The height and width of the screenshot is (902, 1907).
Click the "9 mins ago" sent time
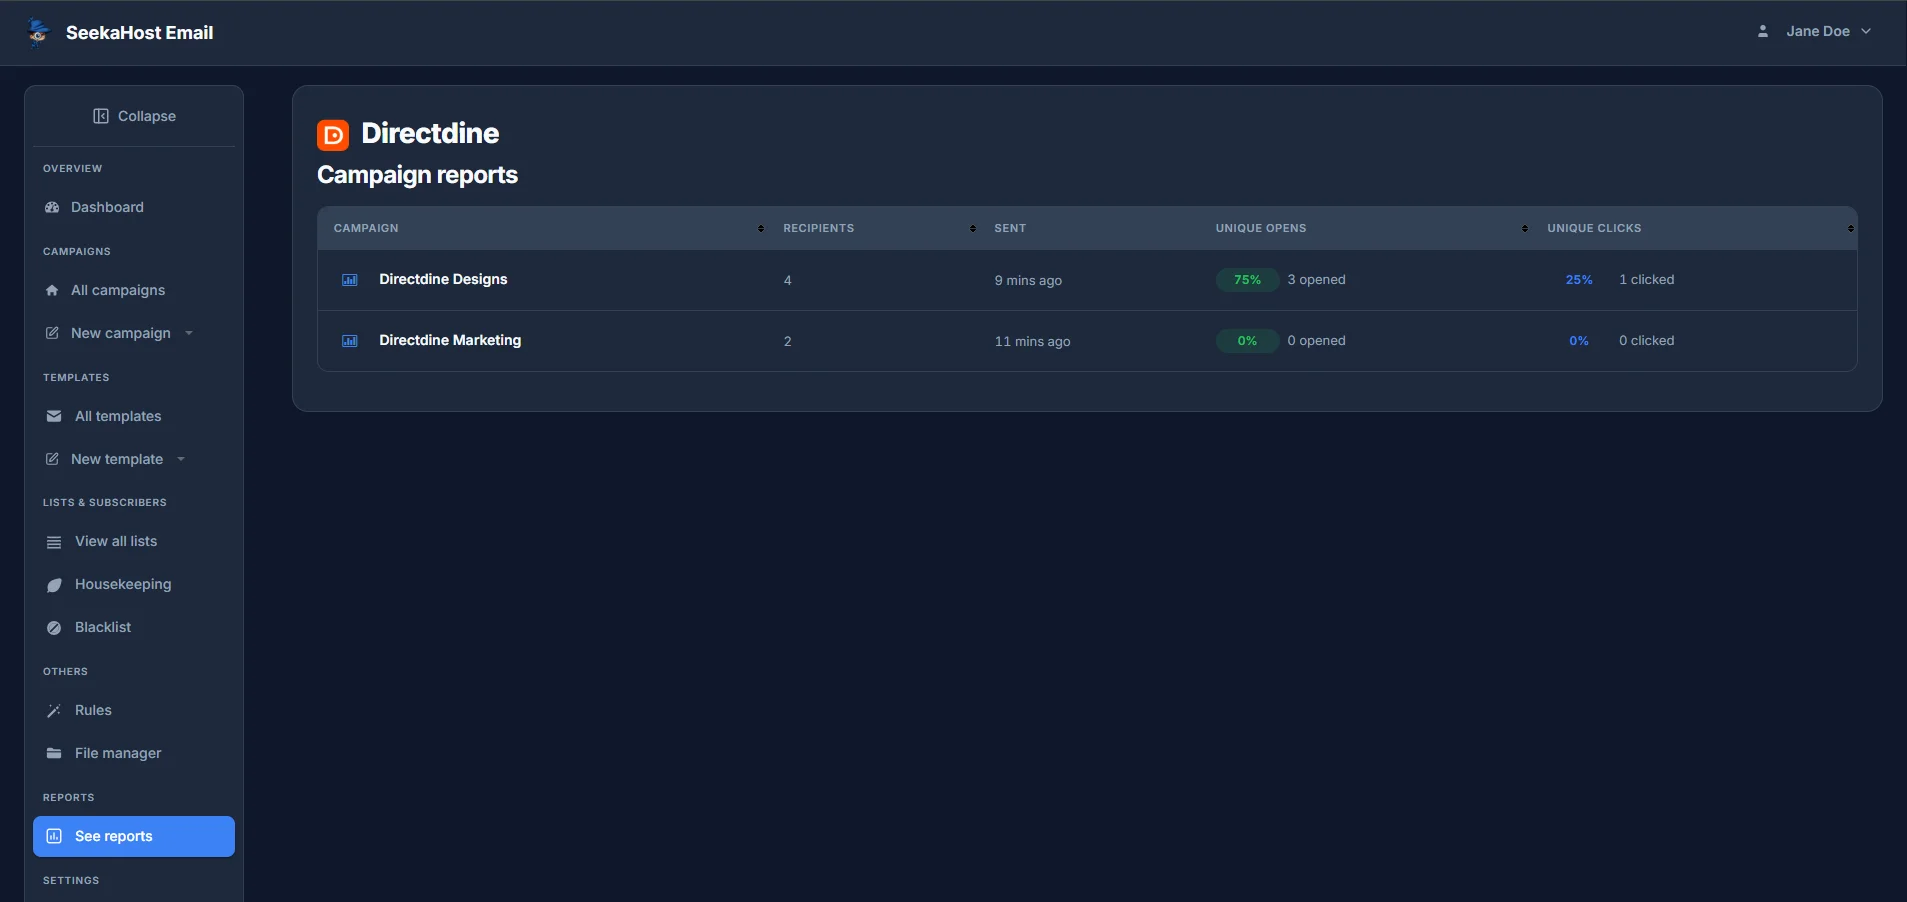[1028, 281]
